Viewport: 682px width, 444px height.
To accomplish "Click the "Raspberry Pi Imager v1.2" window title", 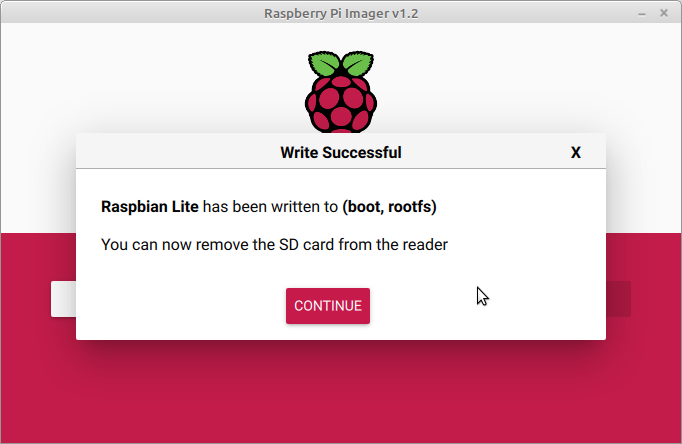I will pos(340,14).
